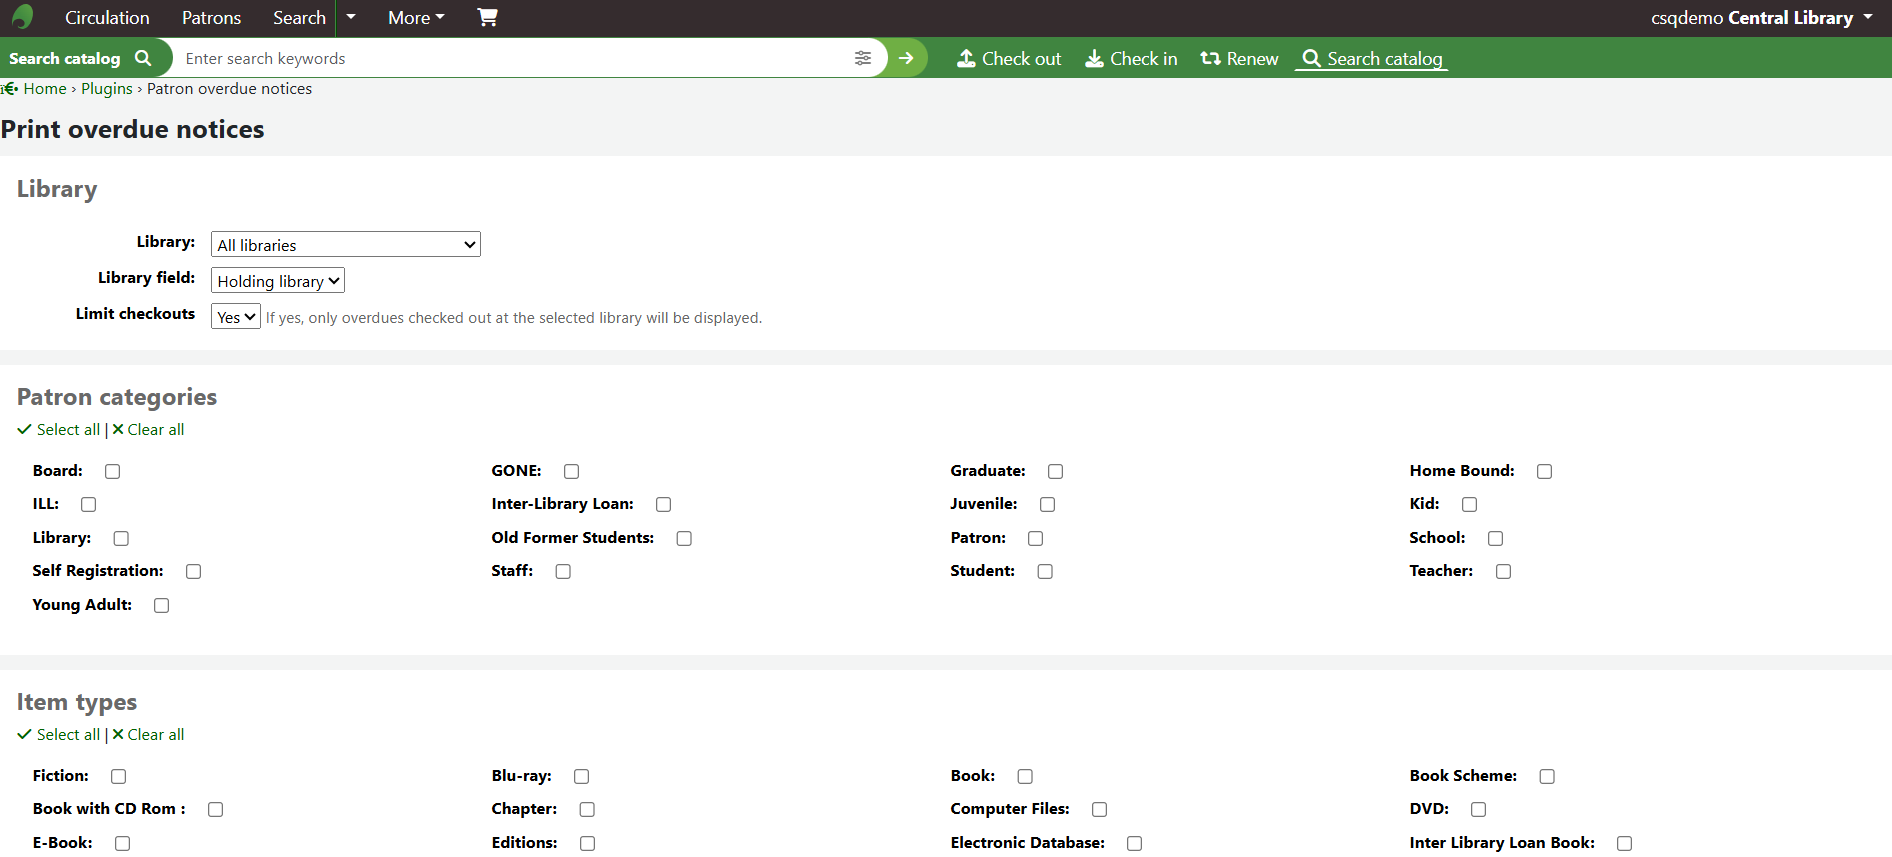This screenshot has height=857, width=1892.
Task: Check the Book Scheme item type
Action: click(x=1548, y=776)
